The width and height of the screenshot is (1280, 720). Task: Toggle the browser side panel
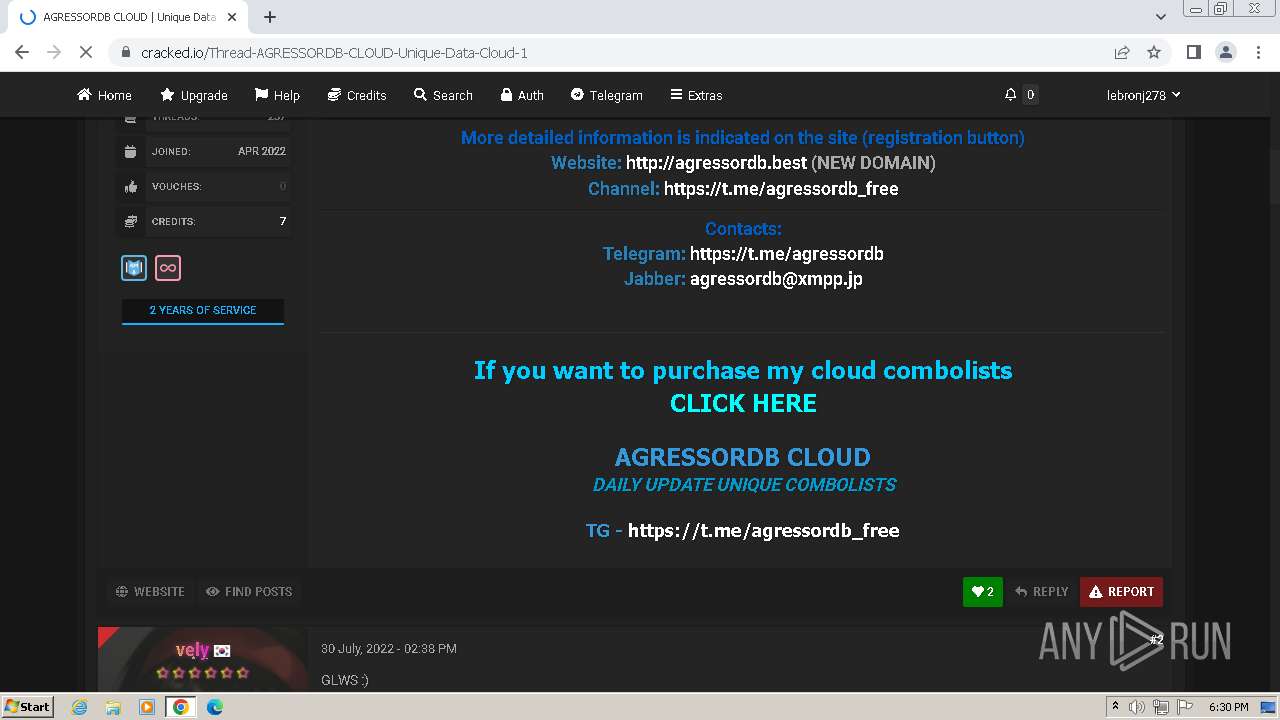click(x=1193, y=52)
